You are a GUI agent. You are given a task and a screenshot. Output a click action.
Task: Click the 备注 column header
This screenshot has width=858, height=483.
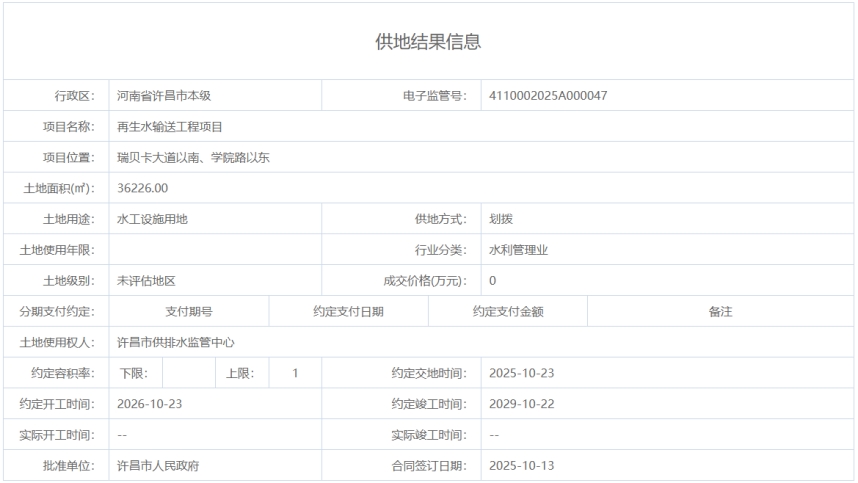click(720, 312)
